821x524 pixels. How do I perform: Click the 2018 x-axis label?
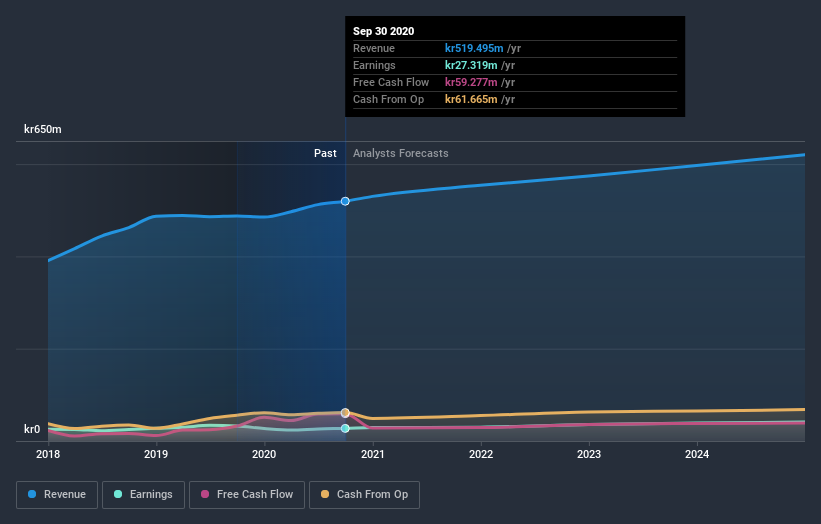tap(48, 454)
